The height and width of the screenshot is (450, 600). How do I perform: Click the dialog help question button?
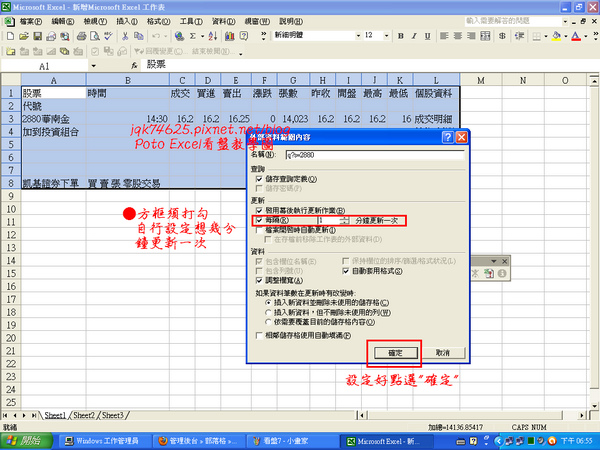448,137
